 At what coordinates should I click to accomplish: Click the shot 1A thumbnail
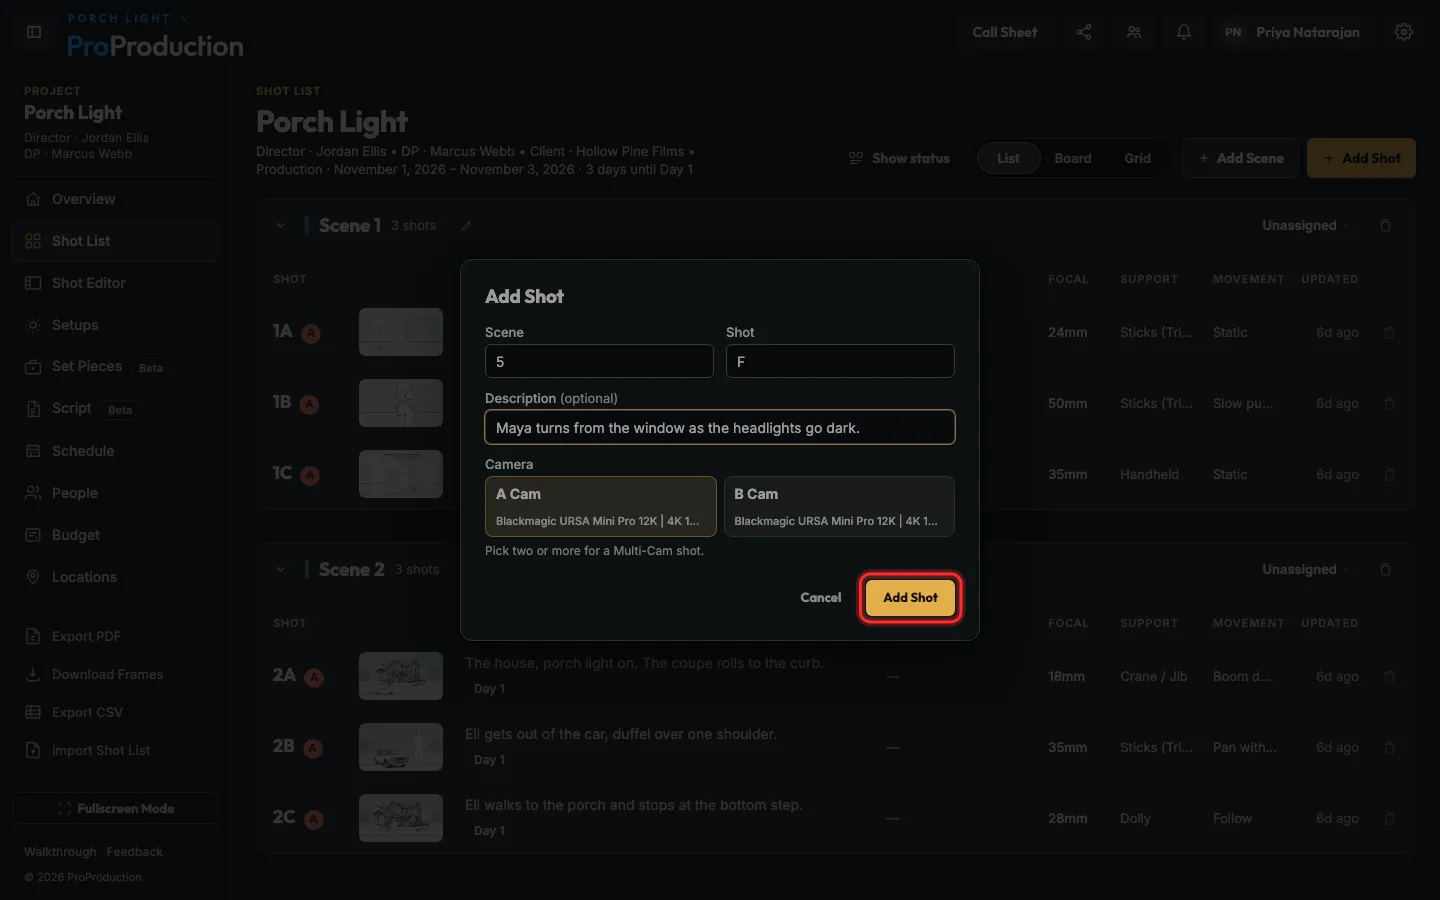401,332
